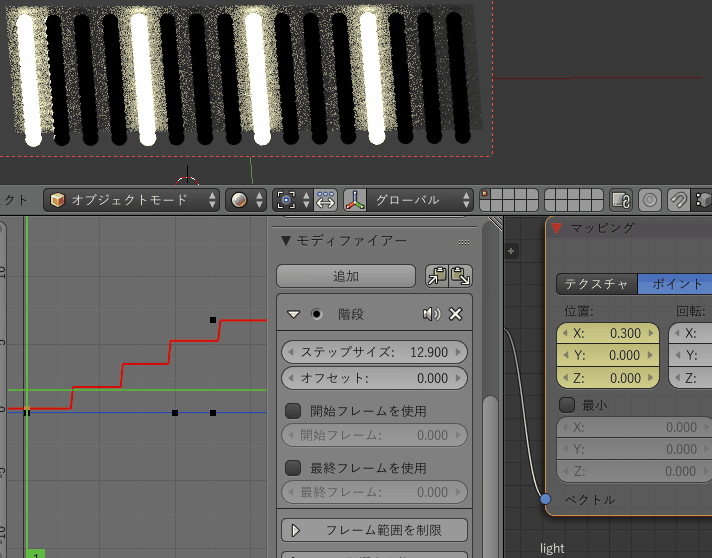Viewport: 712px width, 558px height.
Task: Open the グローバル orientation dropdown
Action: (420, 200)
